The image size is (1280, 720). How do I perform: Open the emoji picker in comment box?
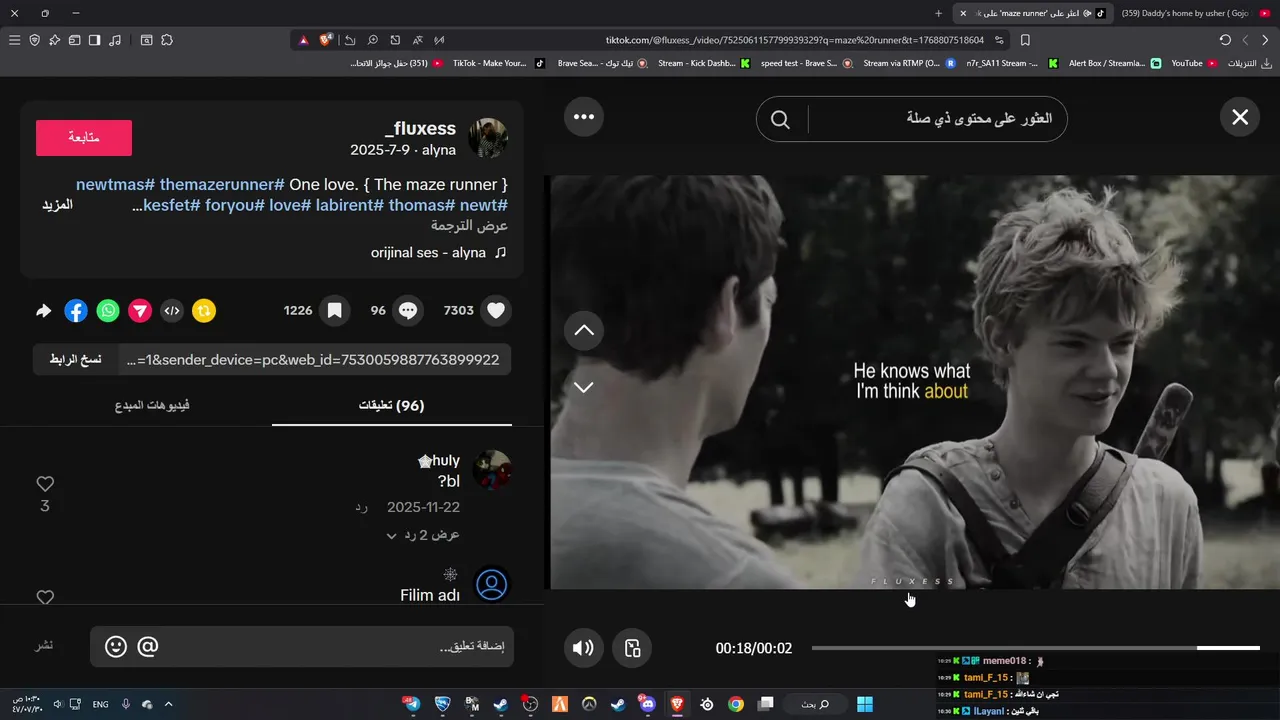116,647
